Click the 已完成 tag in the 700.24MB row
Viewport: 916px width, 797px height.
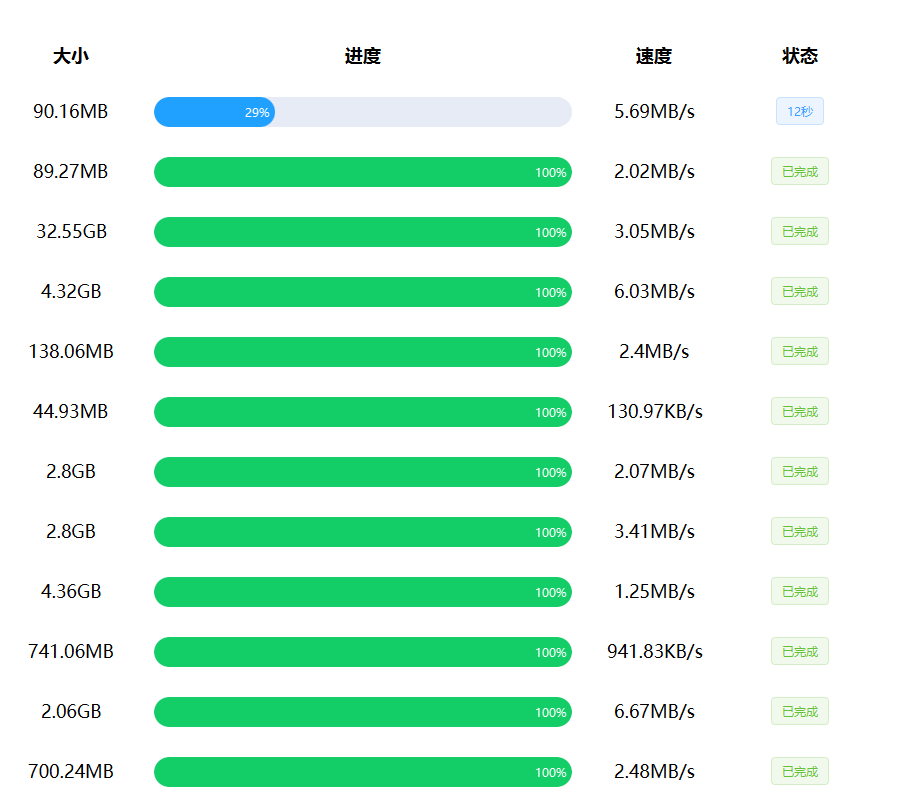[800, 771]
